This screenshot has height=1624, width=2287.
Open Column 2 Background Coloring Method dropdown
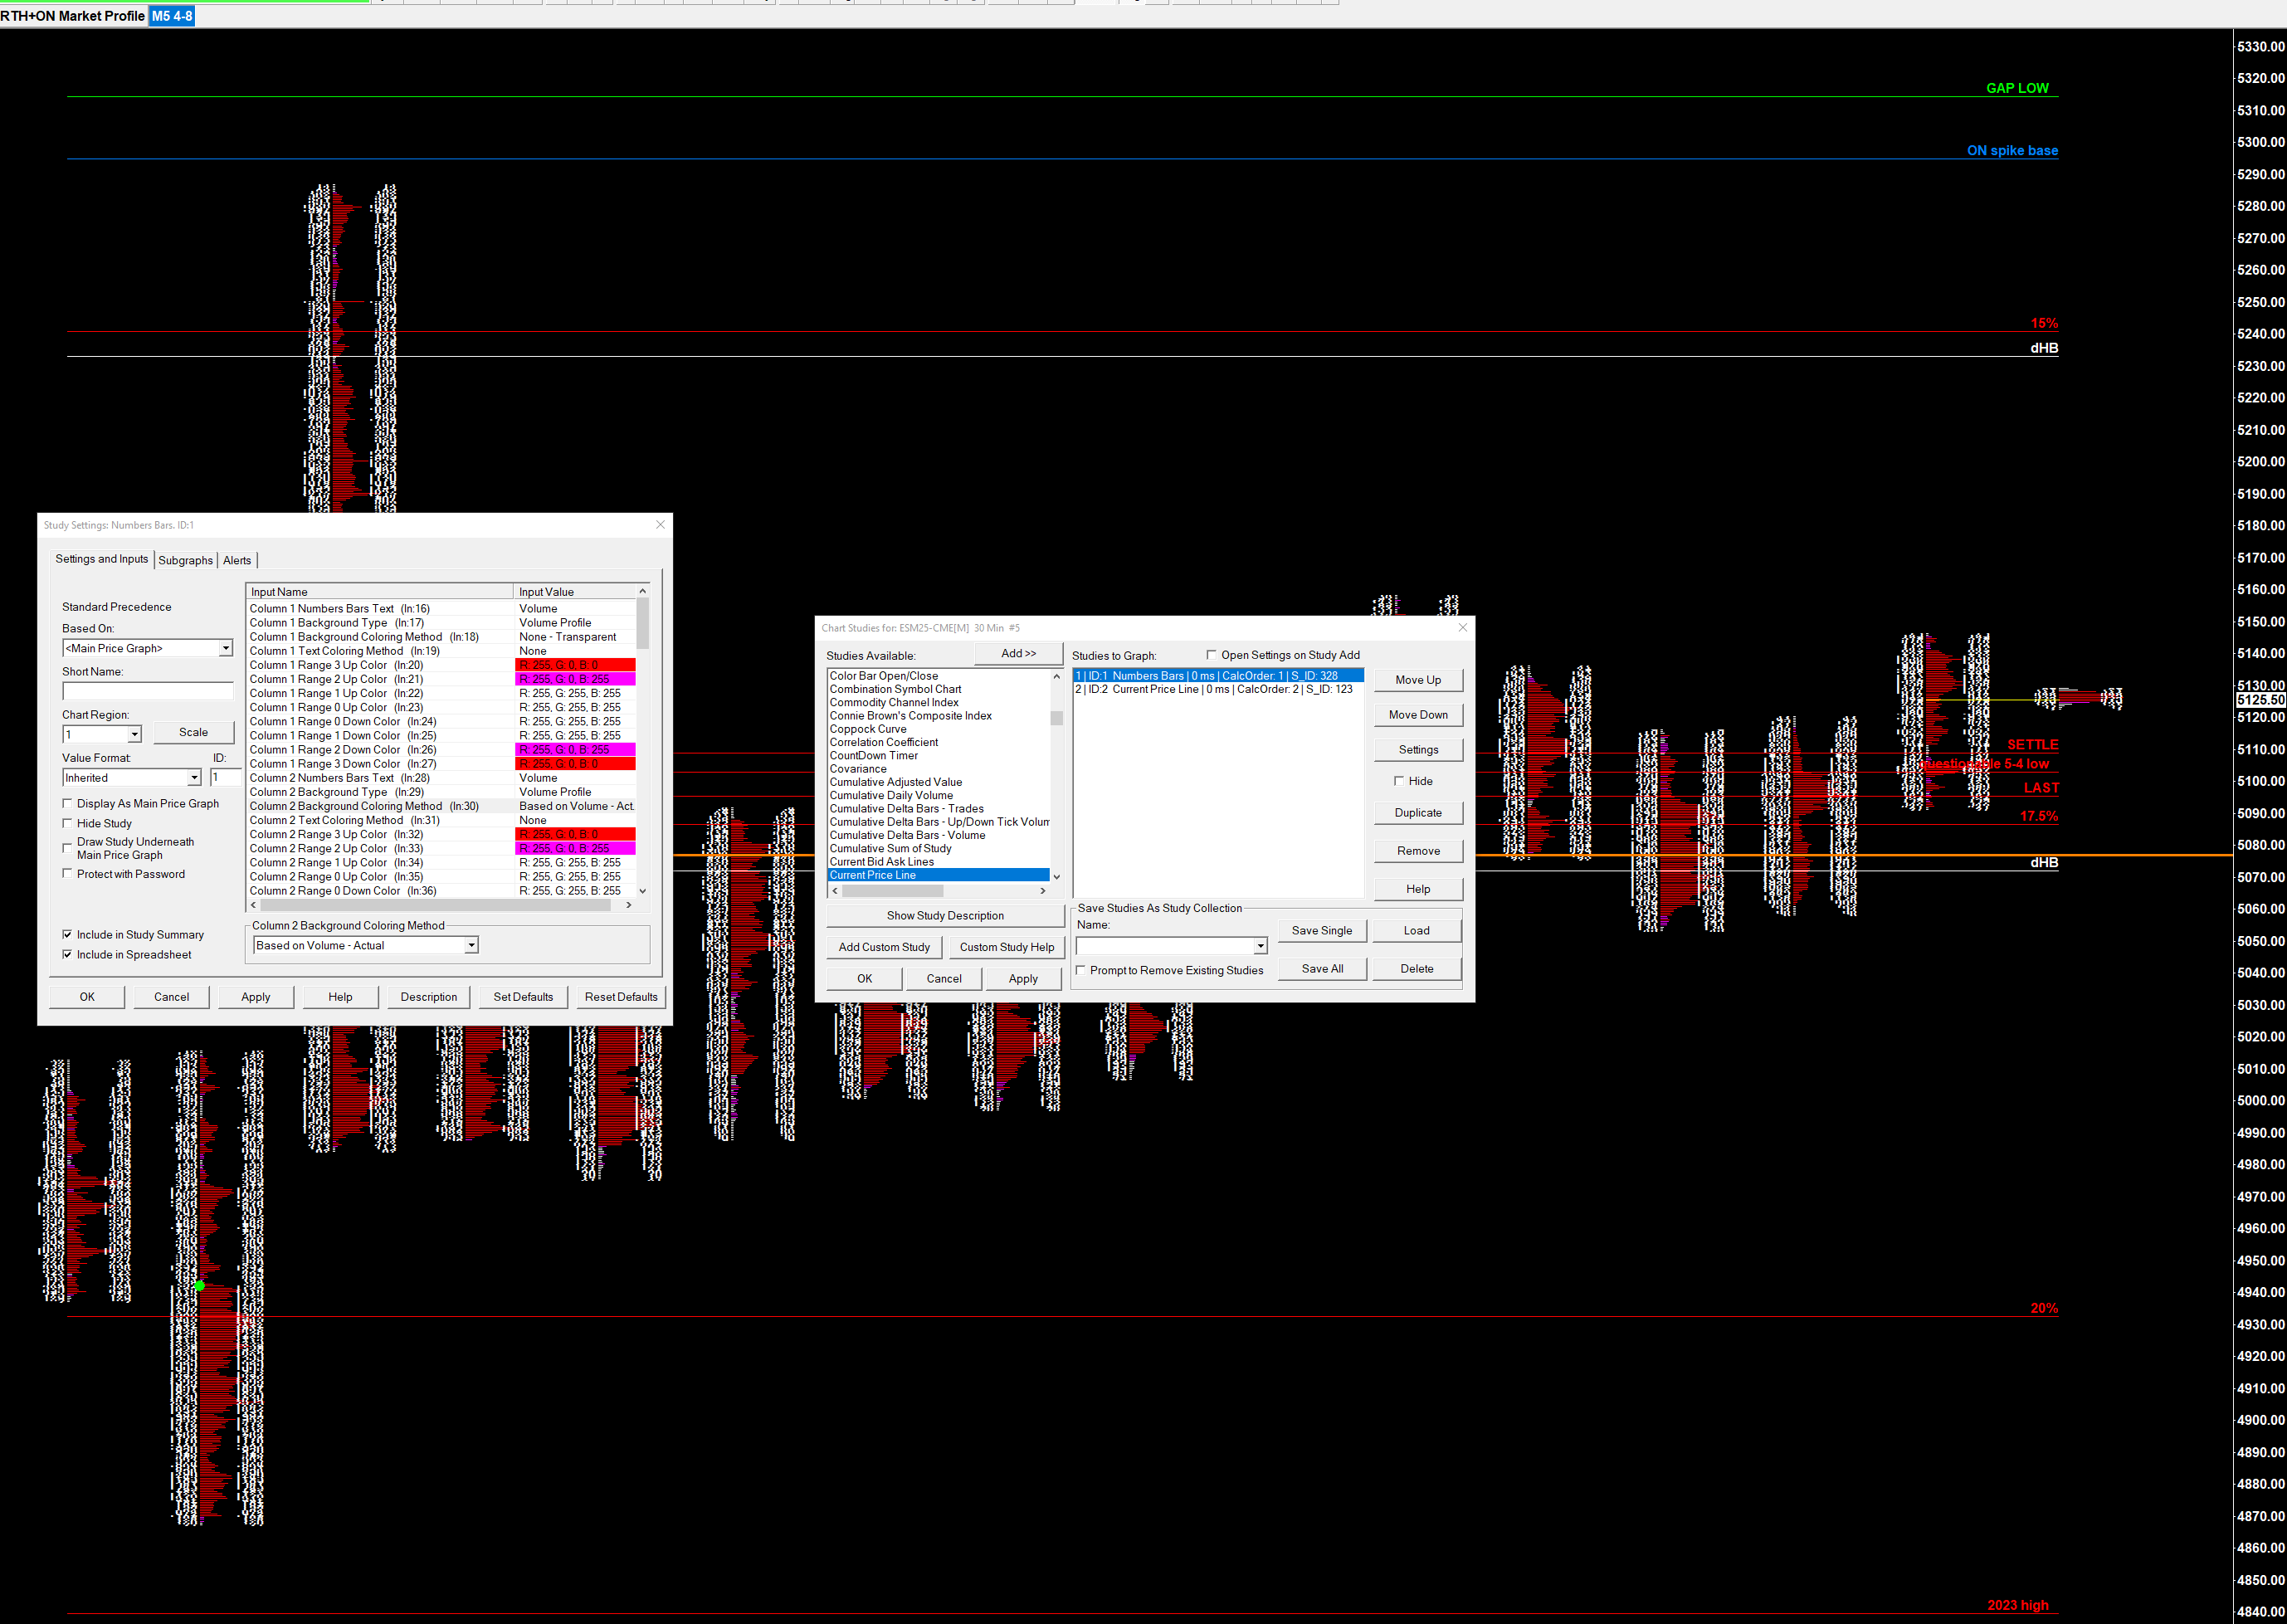point(471,946)
